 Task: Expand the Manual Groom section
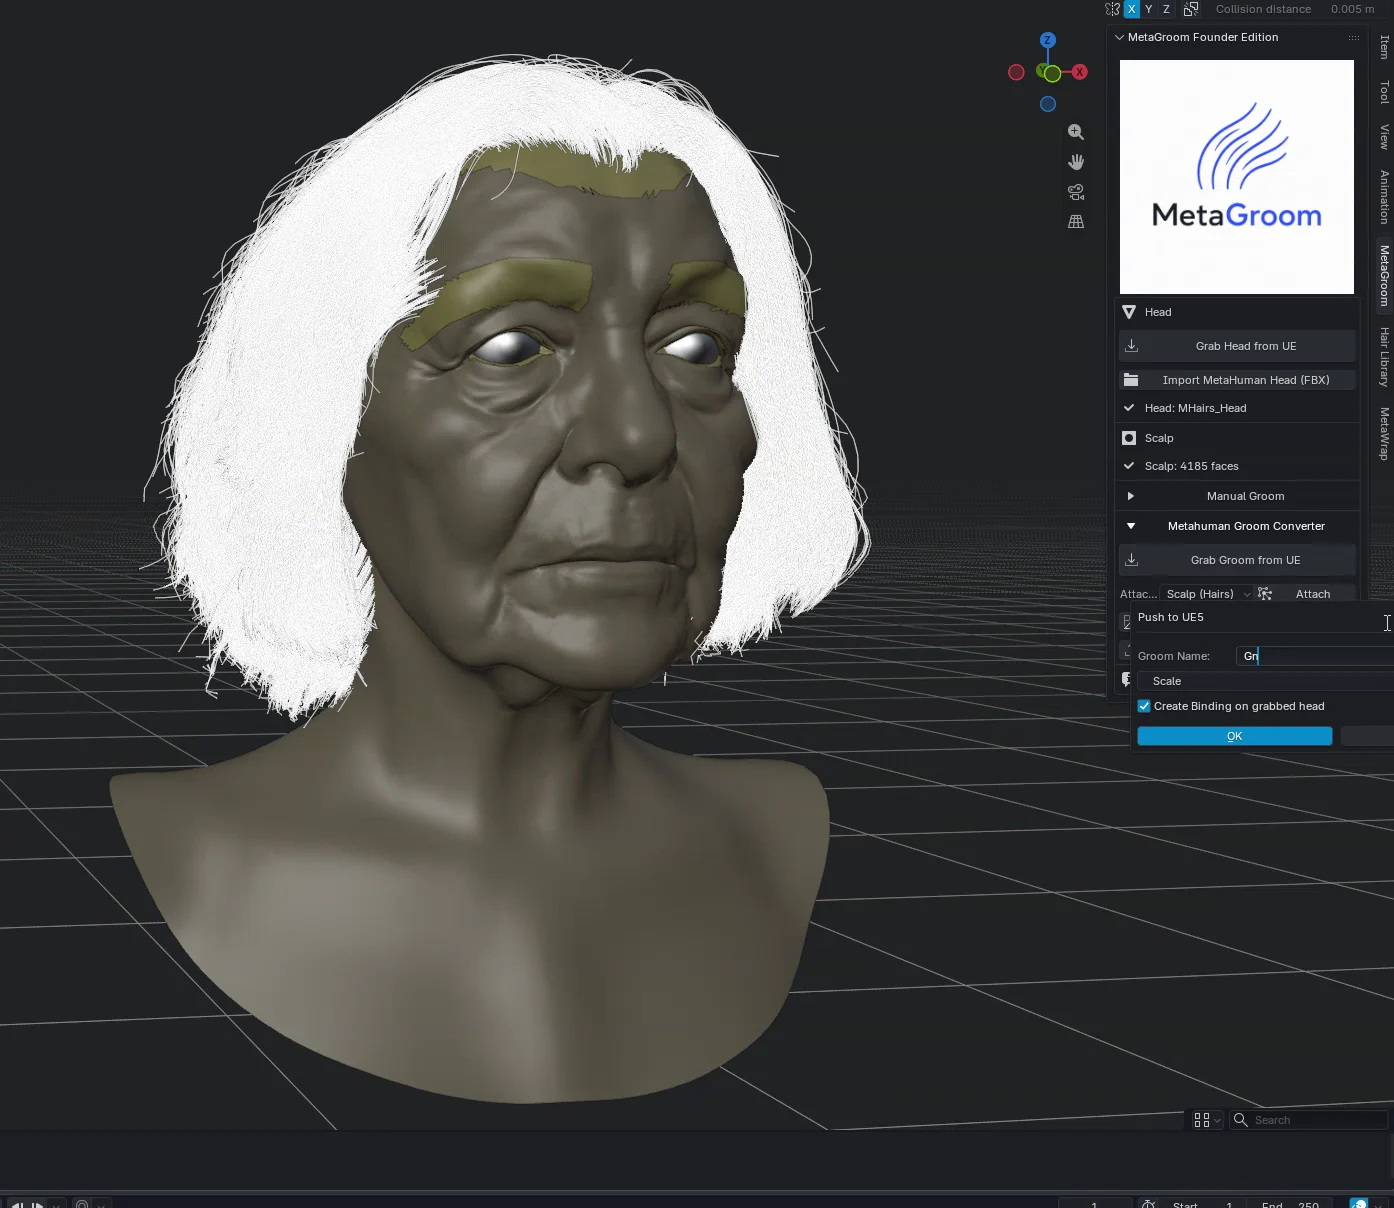(x=1238, y=496)
